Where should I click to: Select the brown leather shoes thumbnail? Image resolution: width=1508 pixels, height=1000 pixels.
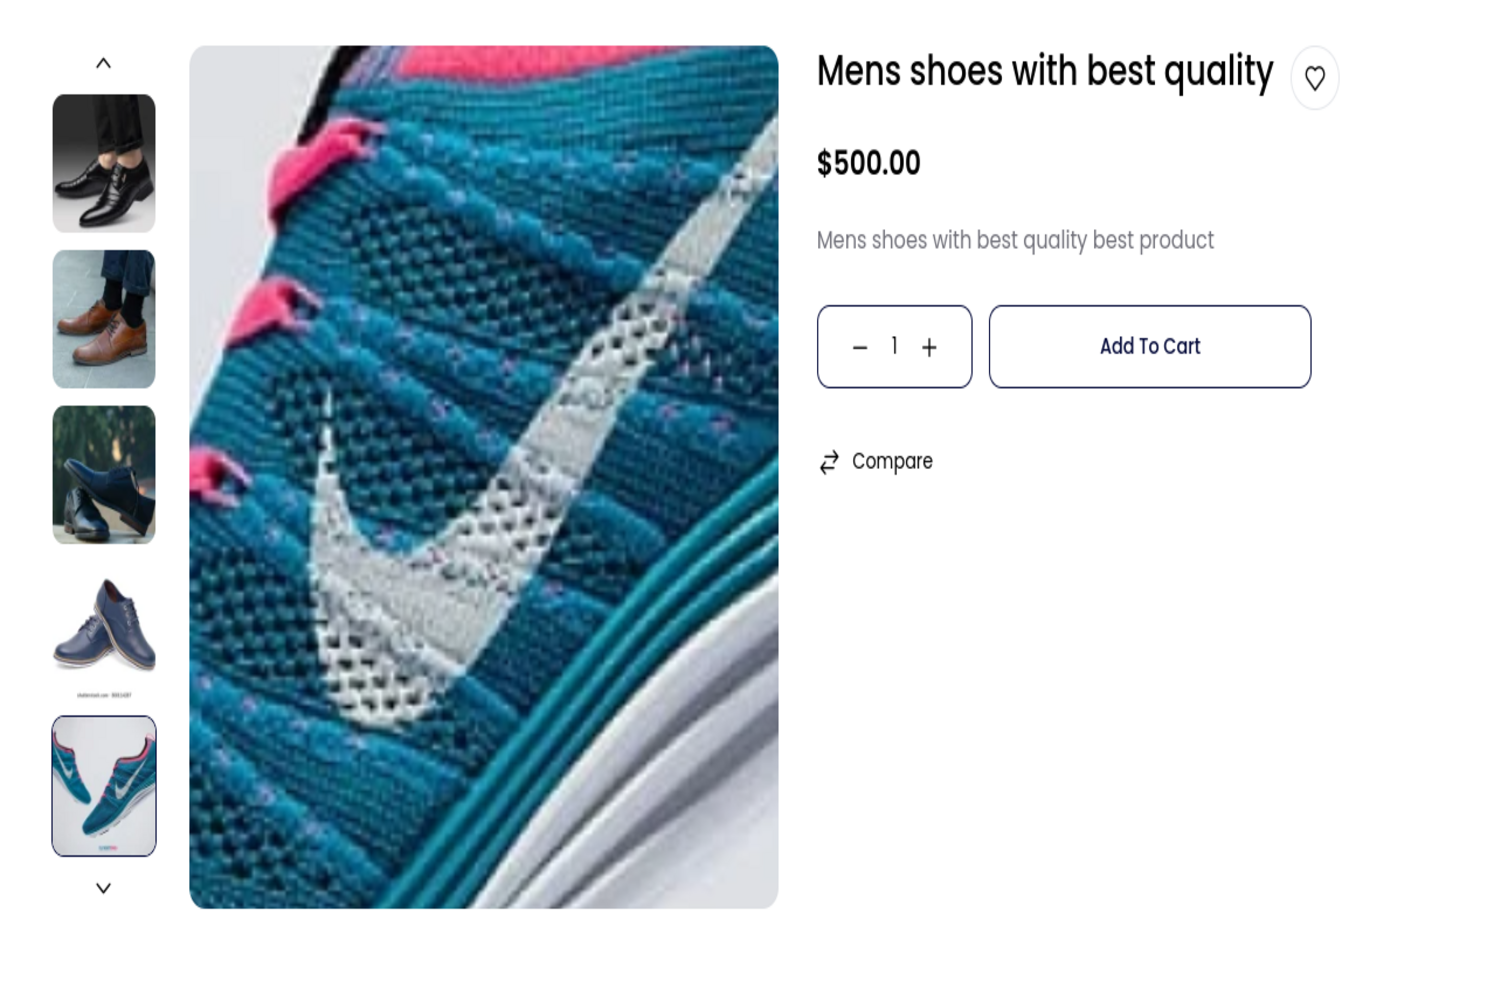click(x=104, y=319)
